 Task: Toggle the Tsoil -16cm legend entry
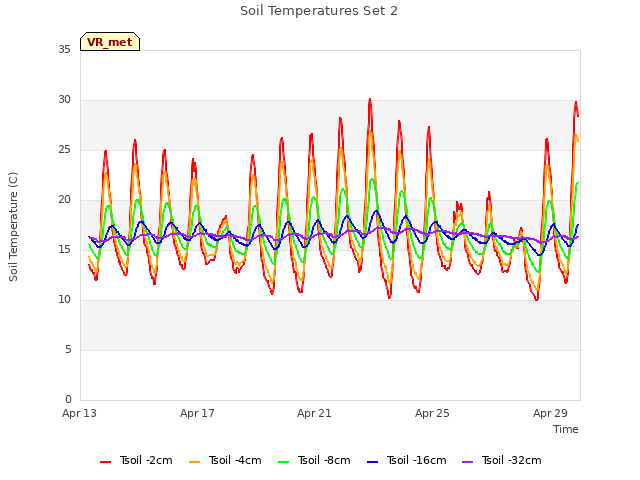click(407, 460)
